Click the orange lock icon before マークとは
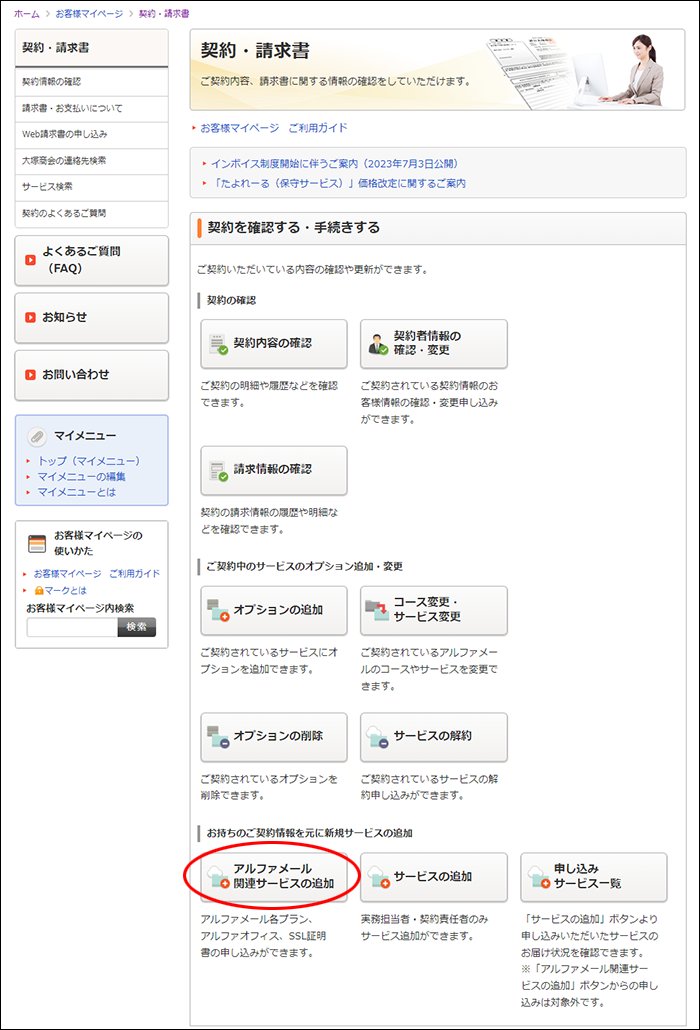The image size is (700, 1030). [x=39, y=591]
